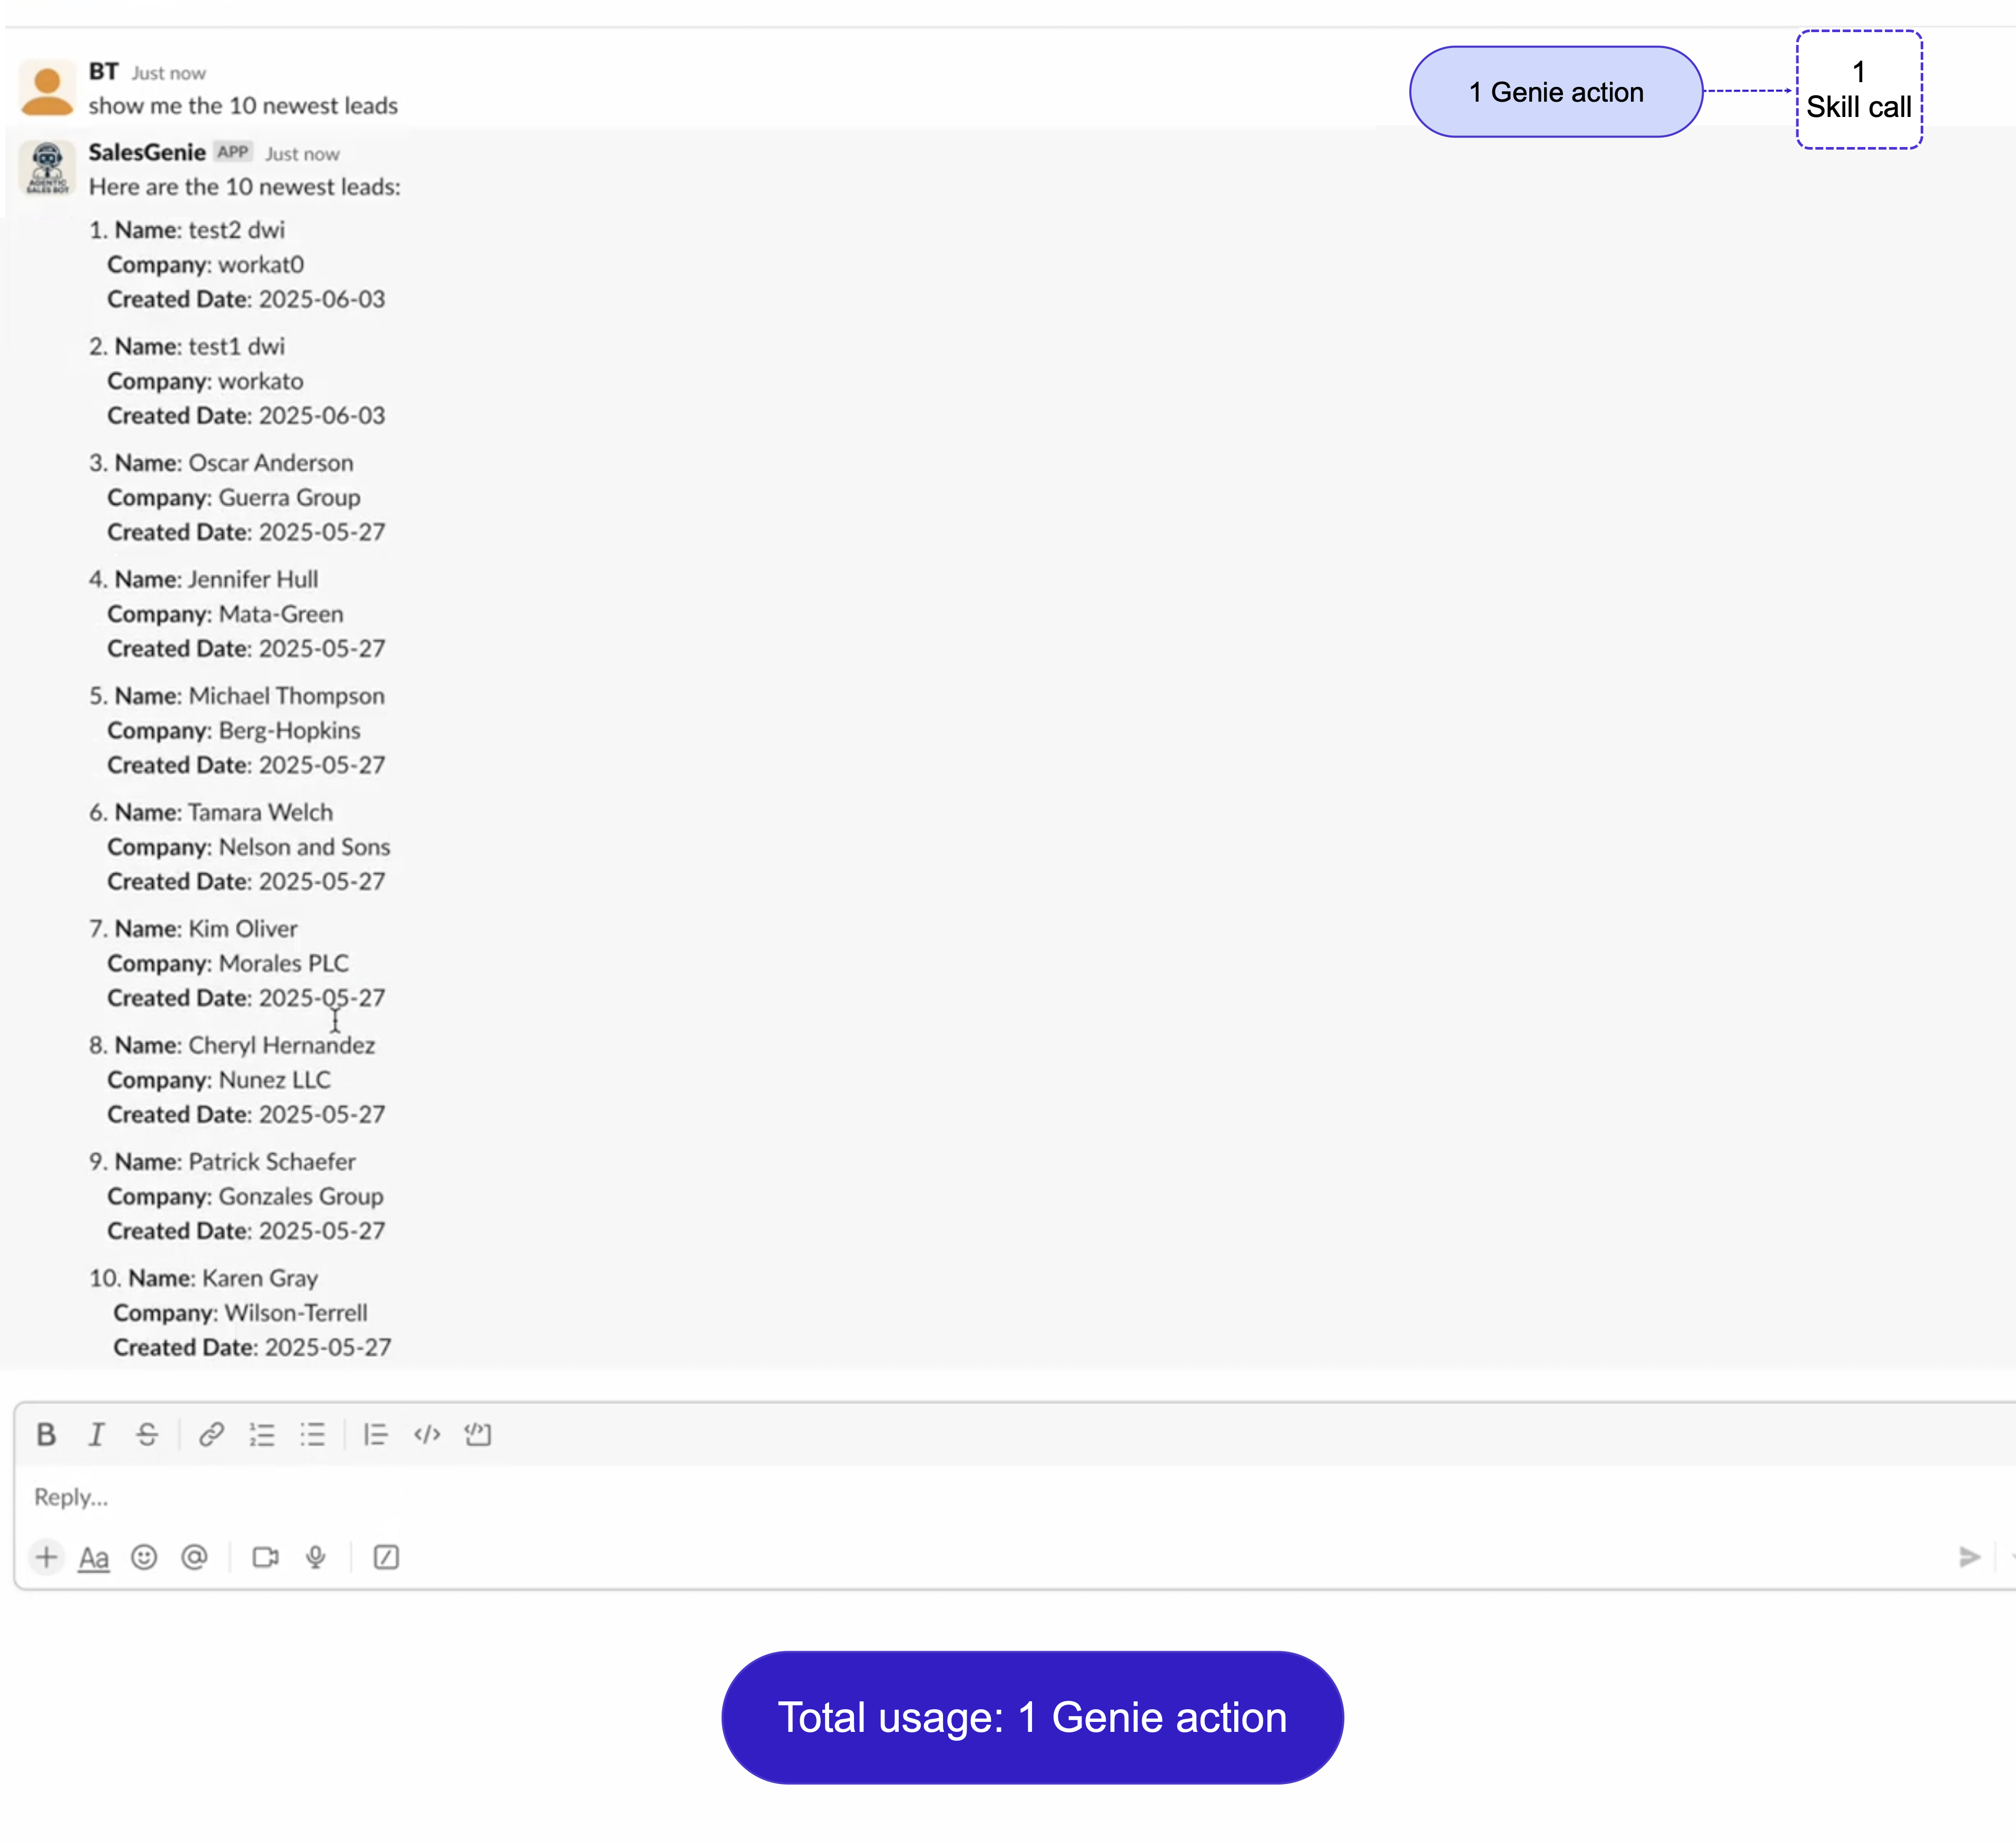
Task: Toggle the Aa formatting toolbar visibility
Action: [x=94, y=1557]
